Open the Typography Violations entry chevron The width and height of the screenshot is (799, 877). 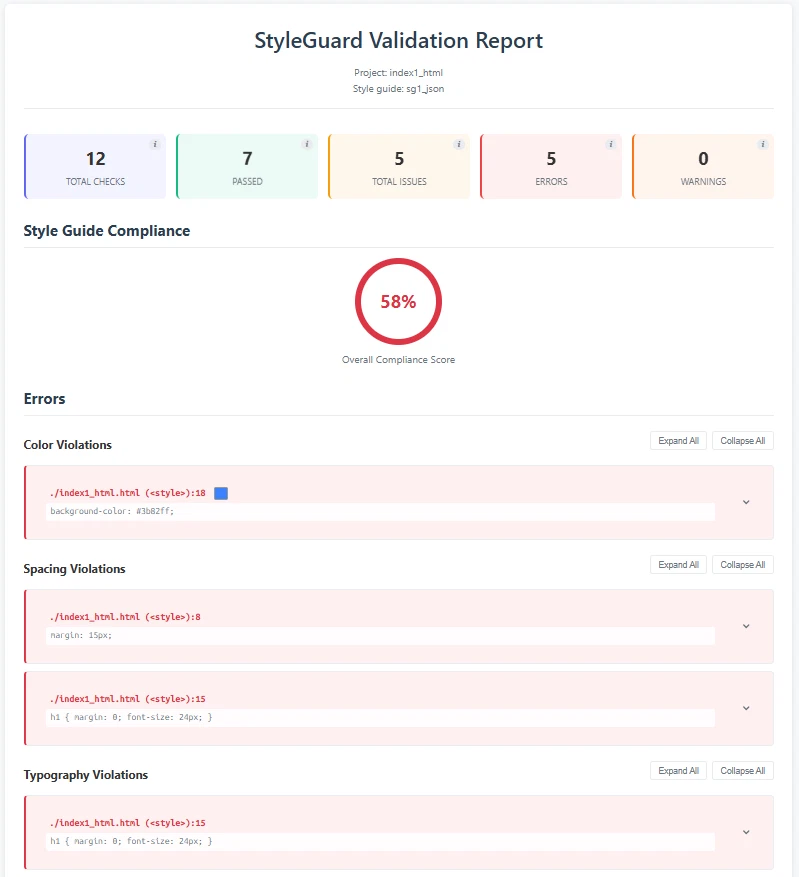pyautogui.click(x=745, y=832)
